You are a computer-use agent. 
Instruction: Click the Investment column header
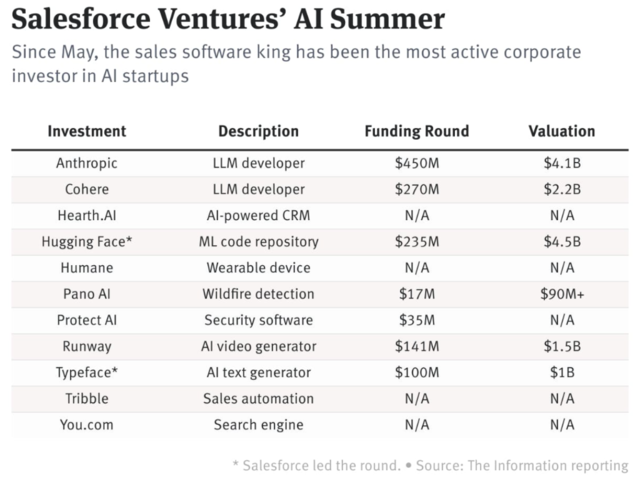[87, 131]
